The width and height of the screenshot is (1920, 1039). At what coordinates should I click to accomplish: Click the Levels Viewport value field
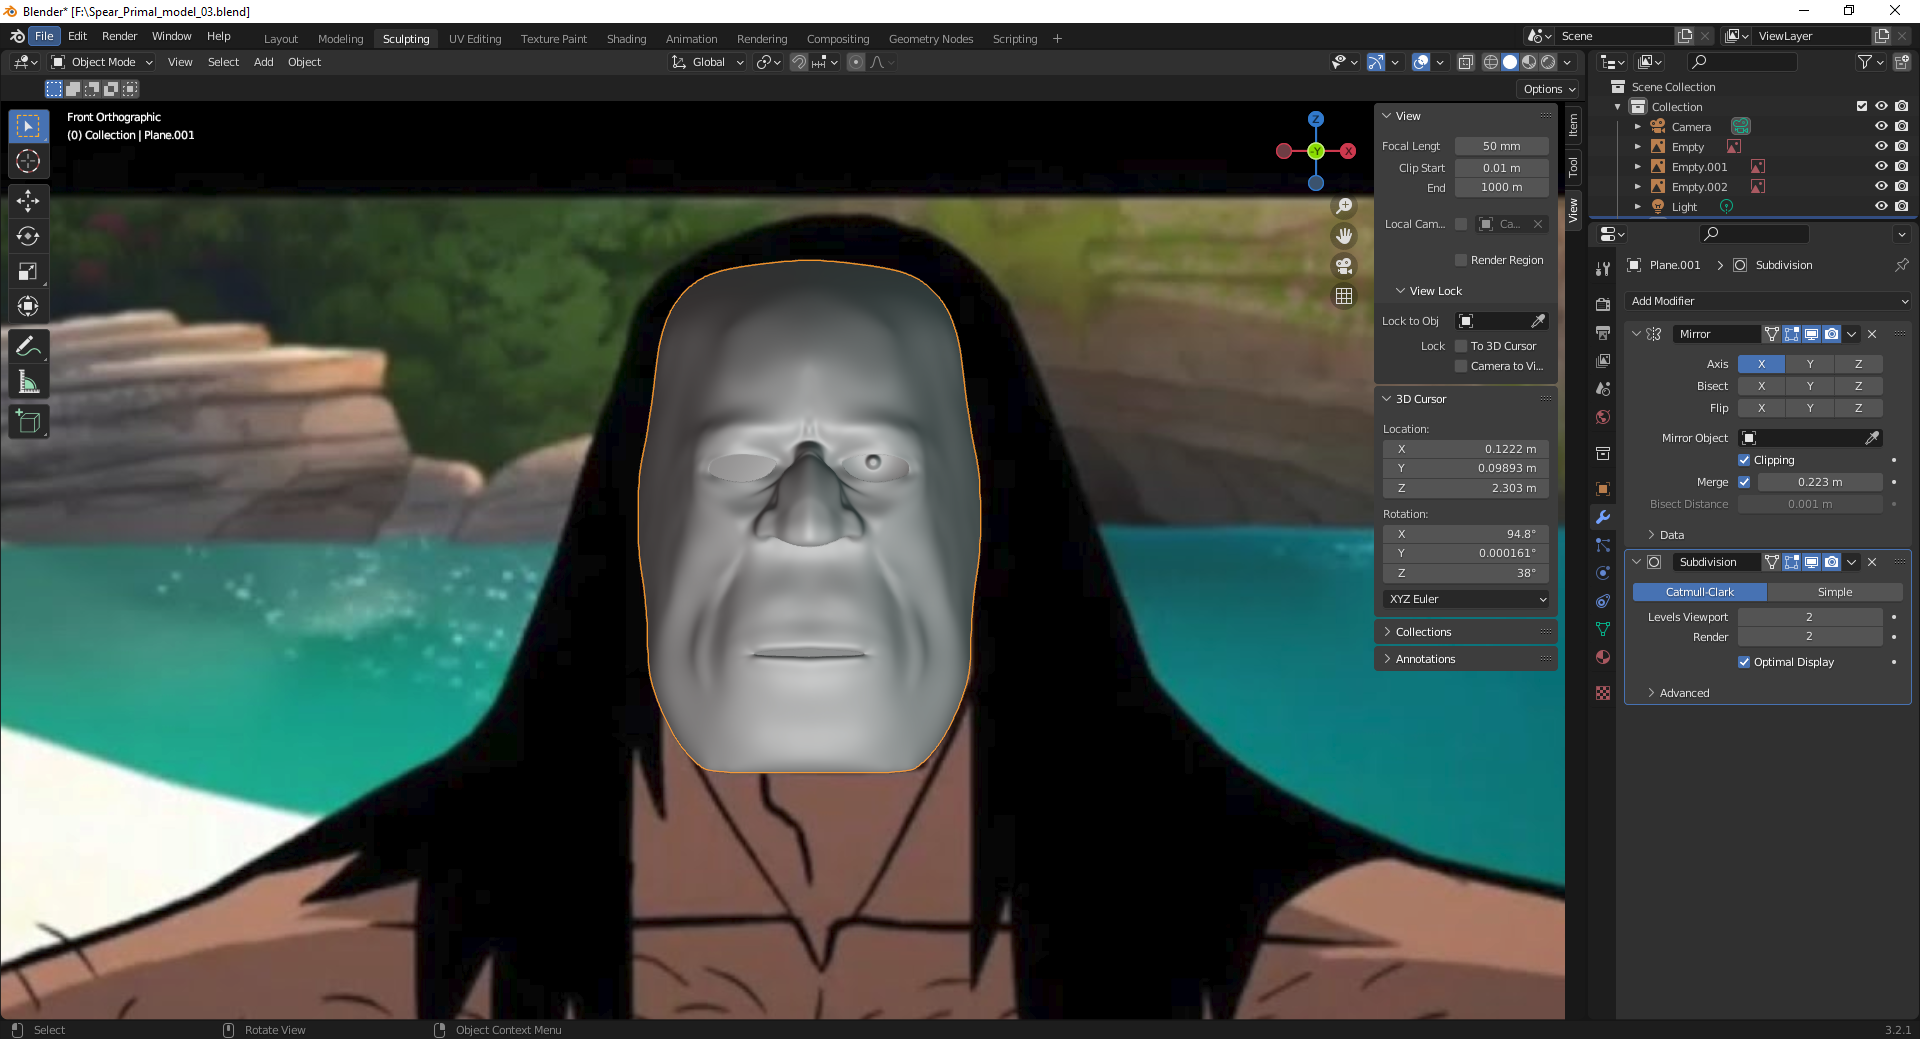pos(1809,617)
